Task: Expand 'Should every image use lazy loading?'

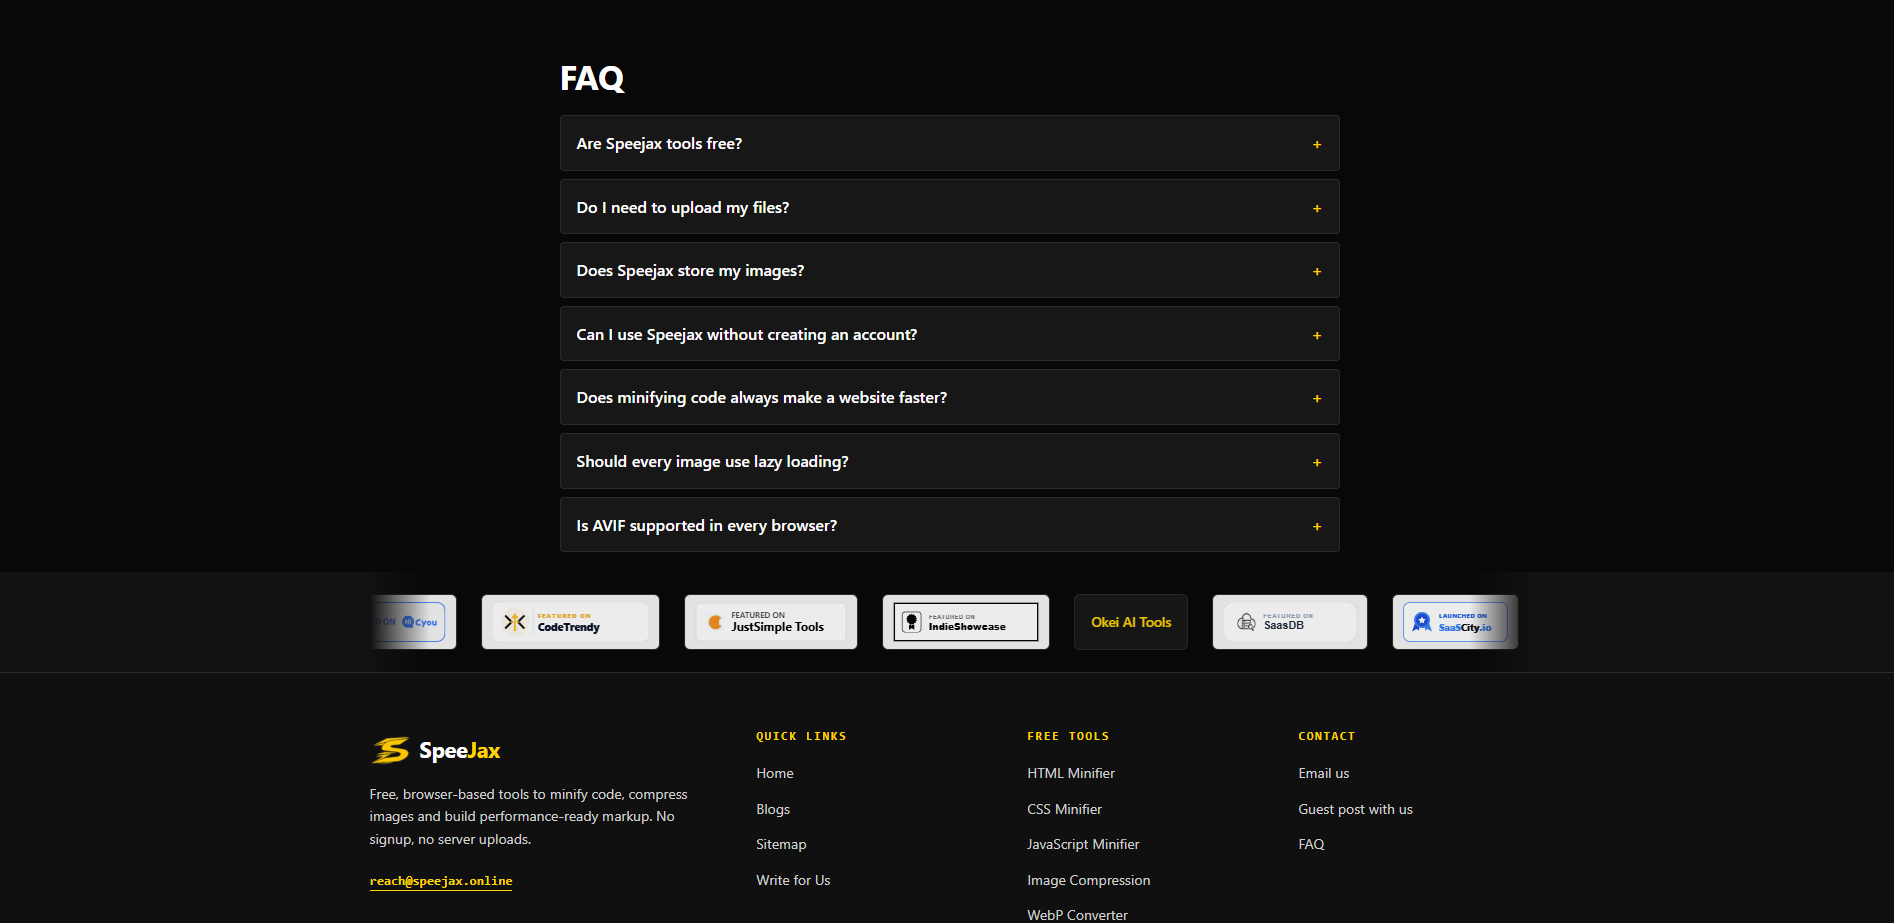Action: [x=949, y=461]
